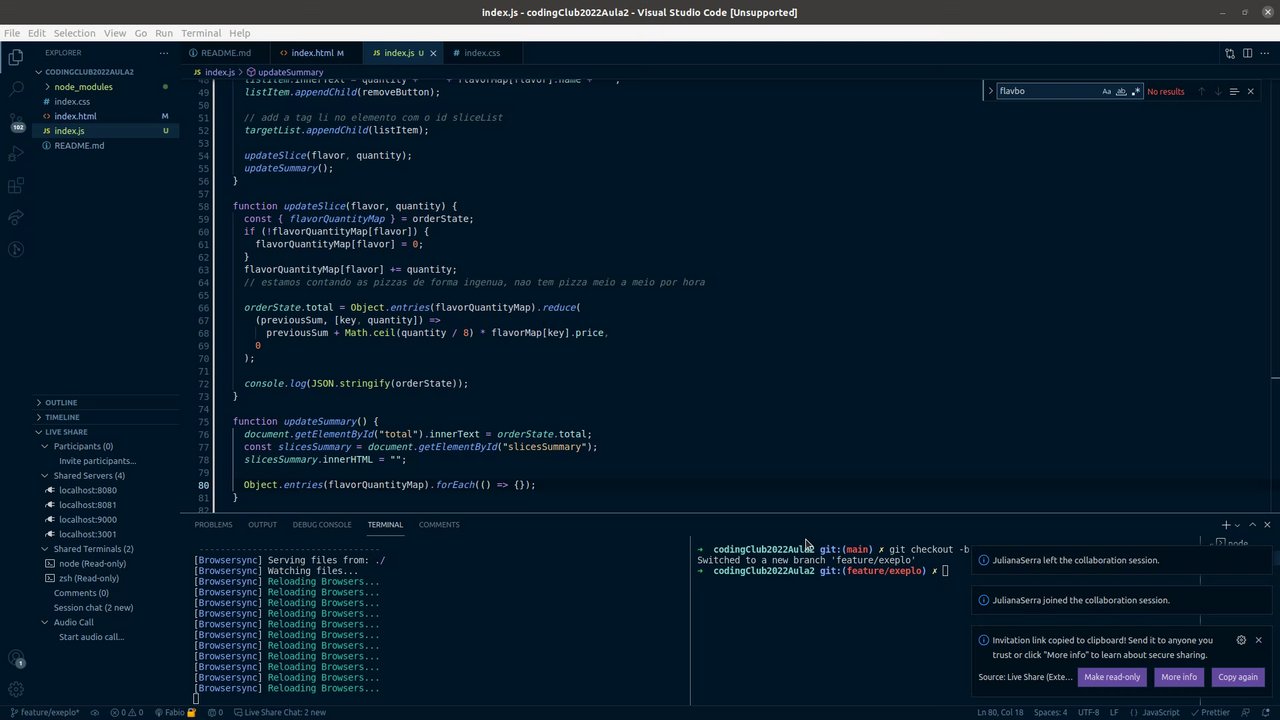
Task: Click the Make read-only button
Action: tap(1112, 677)
